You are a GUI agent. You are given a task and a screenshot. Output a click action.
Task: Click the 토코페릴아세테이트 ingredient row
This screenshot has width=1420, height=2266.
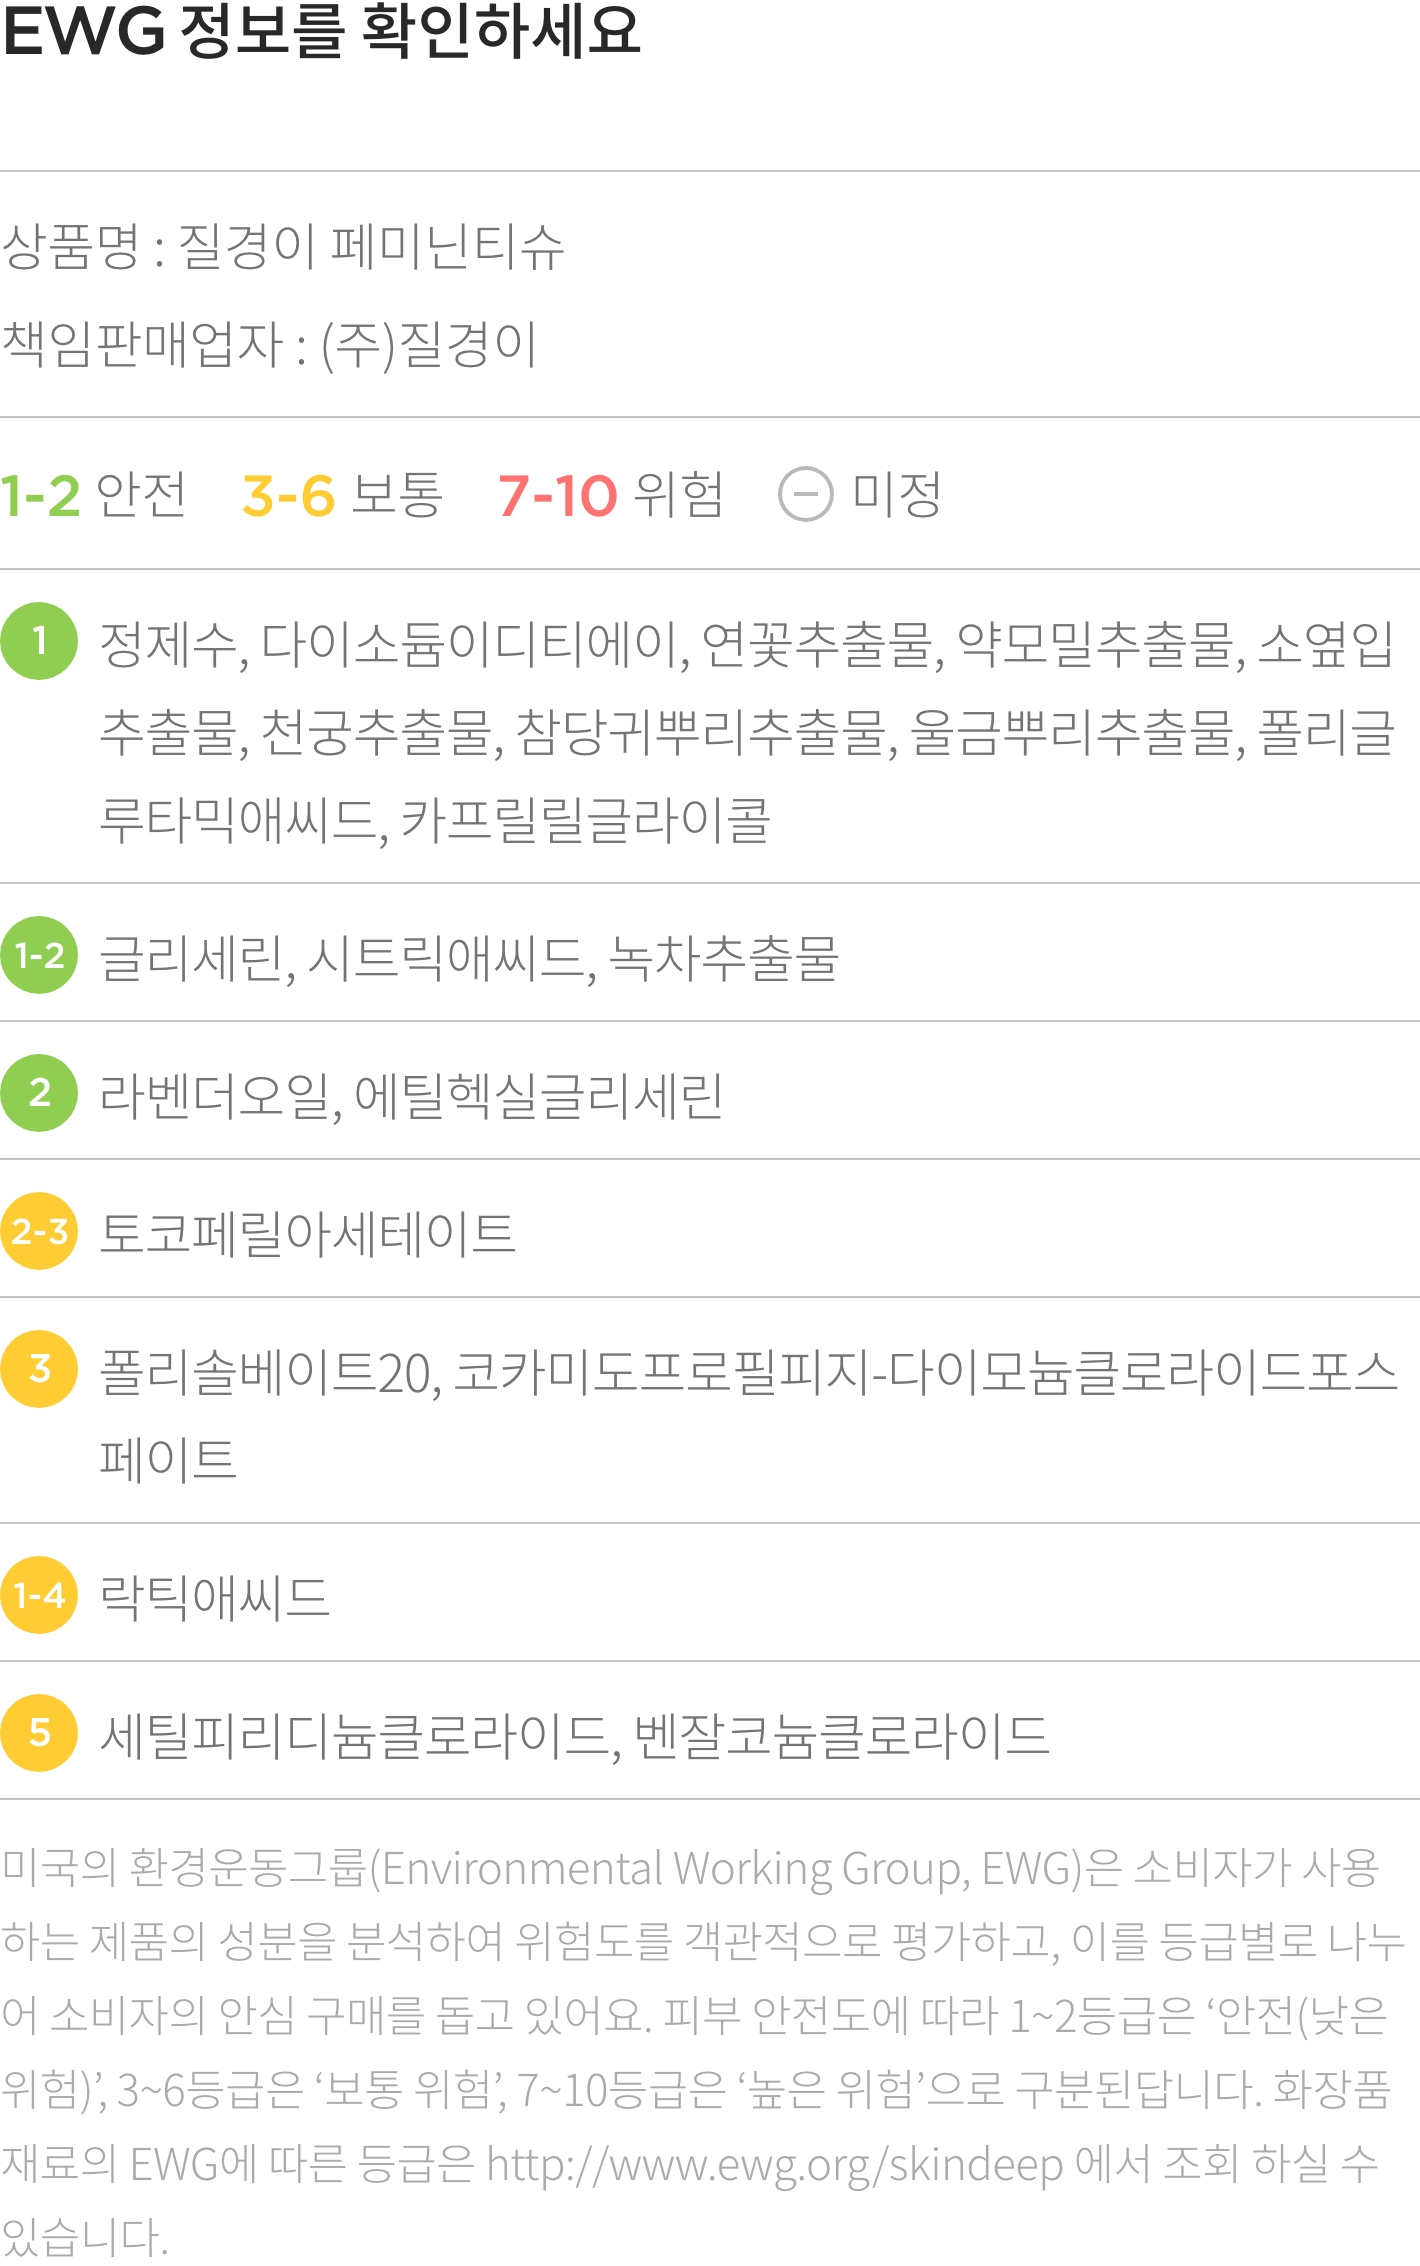click(308, 1233)
